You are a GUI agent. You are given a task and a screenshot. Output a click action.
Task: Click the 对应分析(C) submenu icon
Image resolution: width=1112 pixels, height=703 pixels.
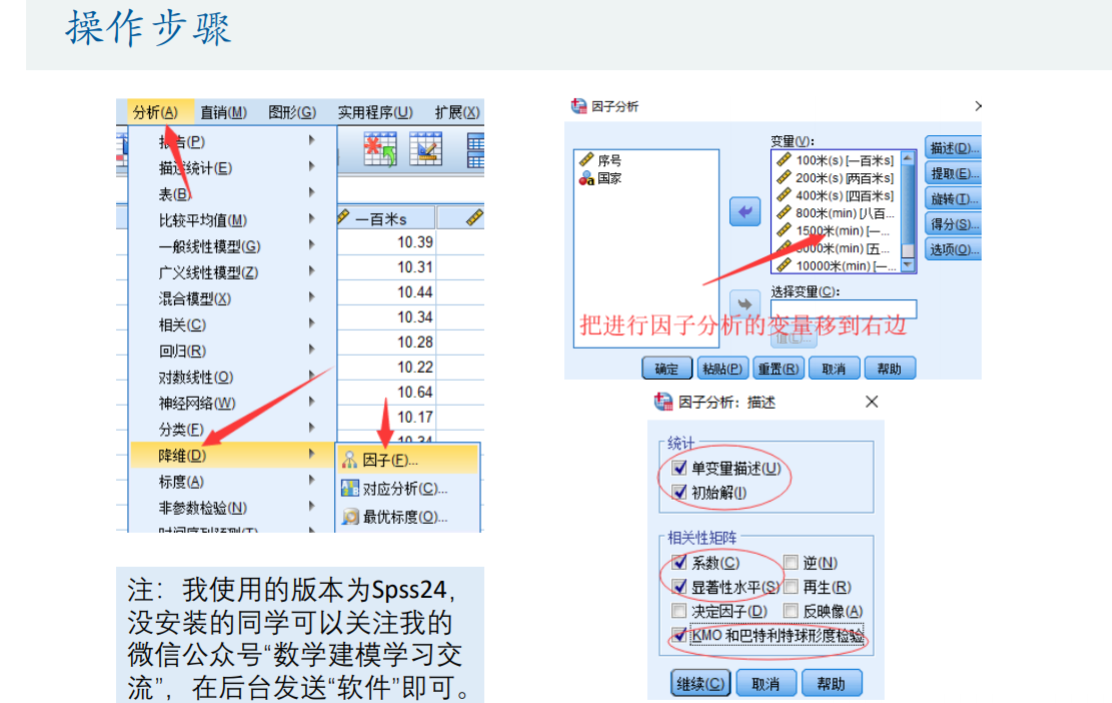click(349, 489)
